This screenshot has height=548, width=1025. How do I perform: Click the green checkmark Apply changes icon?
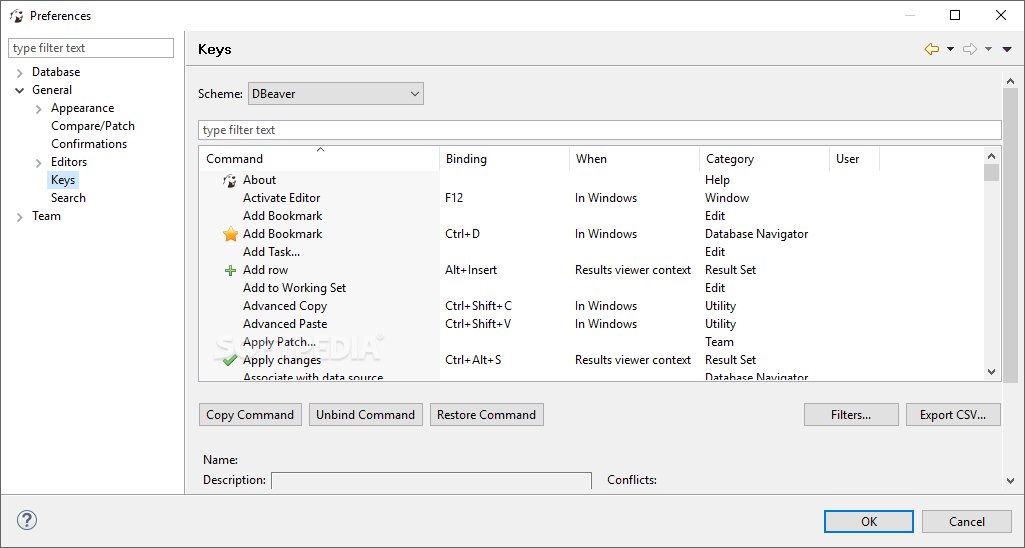229,360
